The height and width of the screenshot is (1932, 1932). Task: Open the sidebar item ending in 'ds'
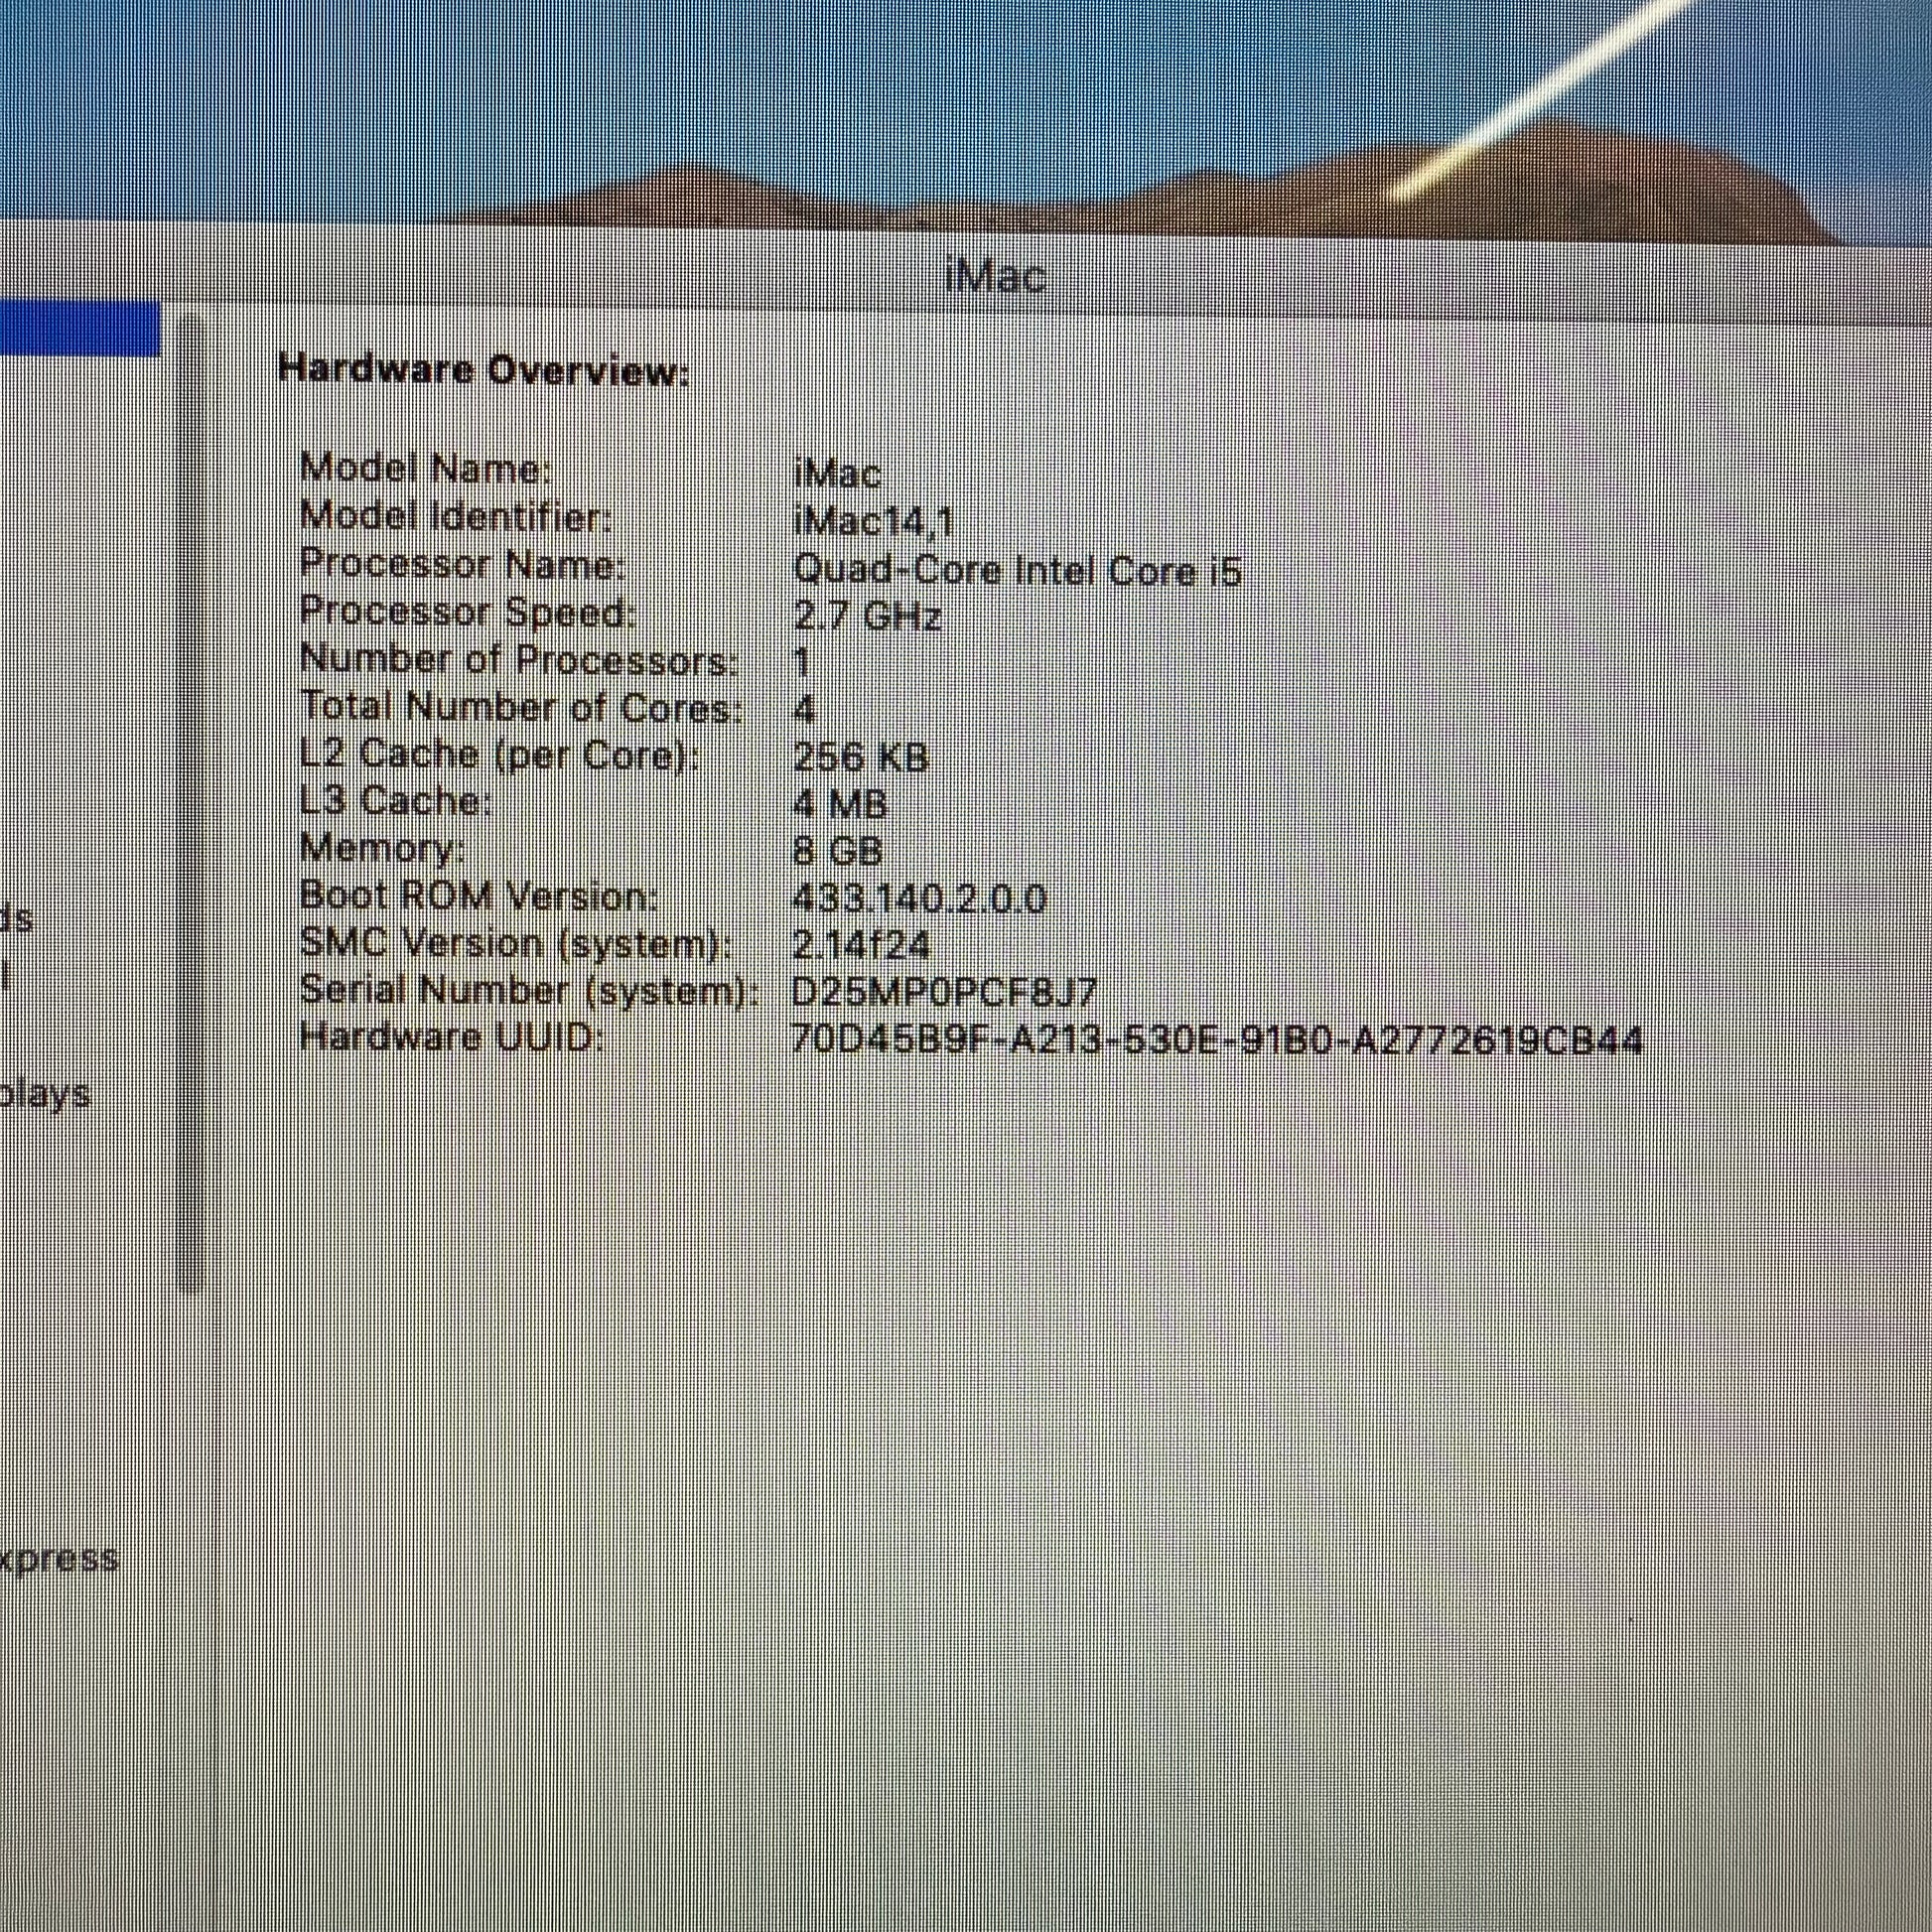(16, 917)
